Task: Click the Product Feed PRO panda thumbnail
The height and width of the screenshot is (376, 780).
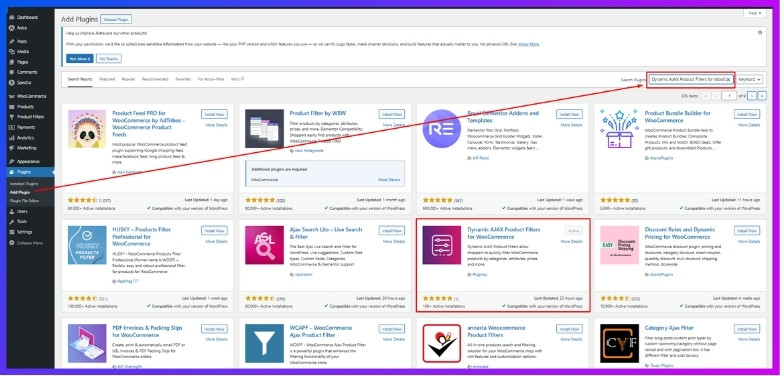Action: point(87,129)
